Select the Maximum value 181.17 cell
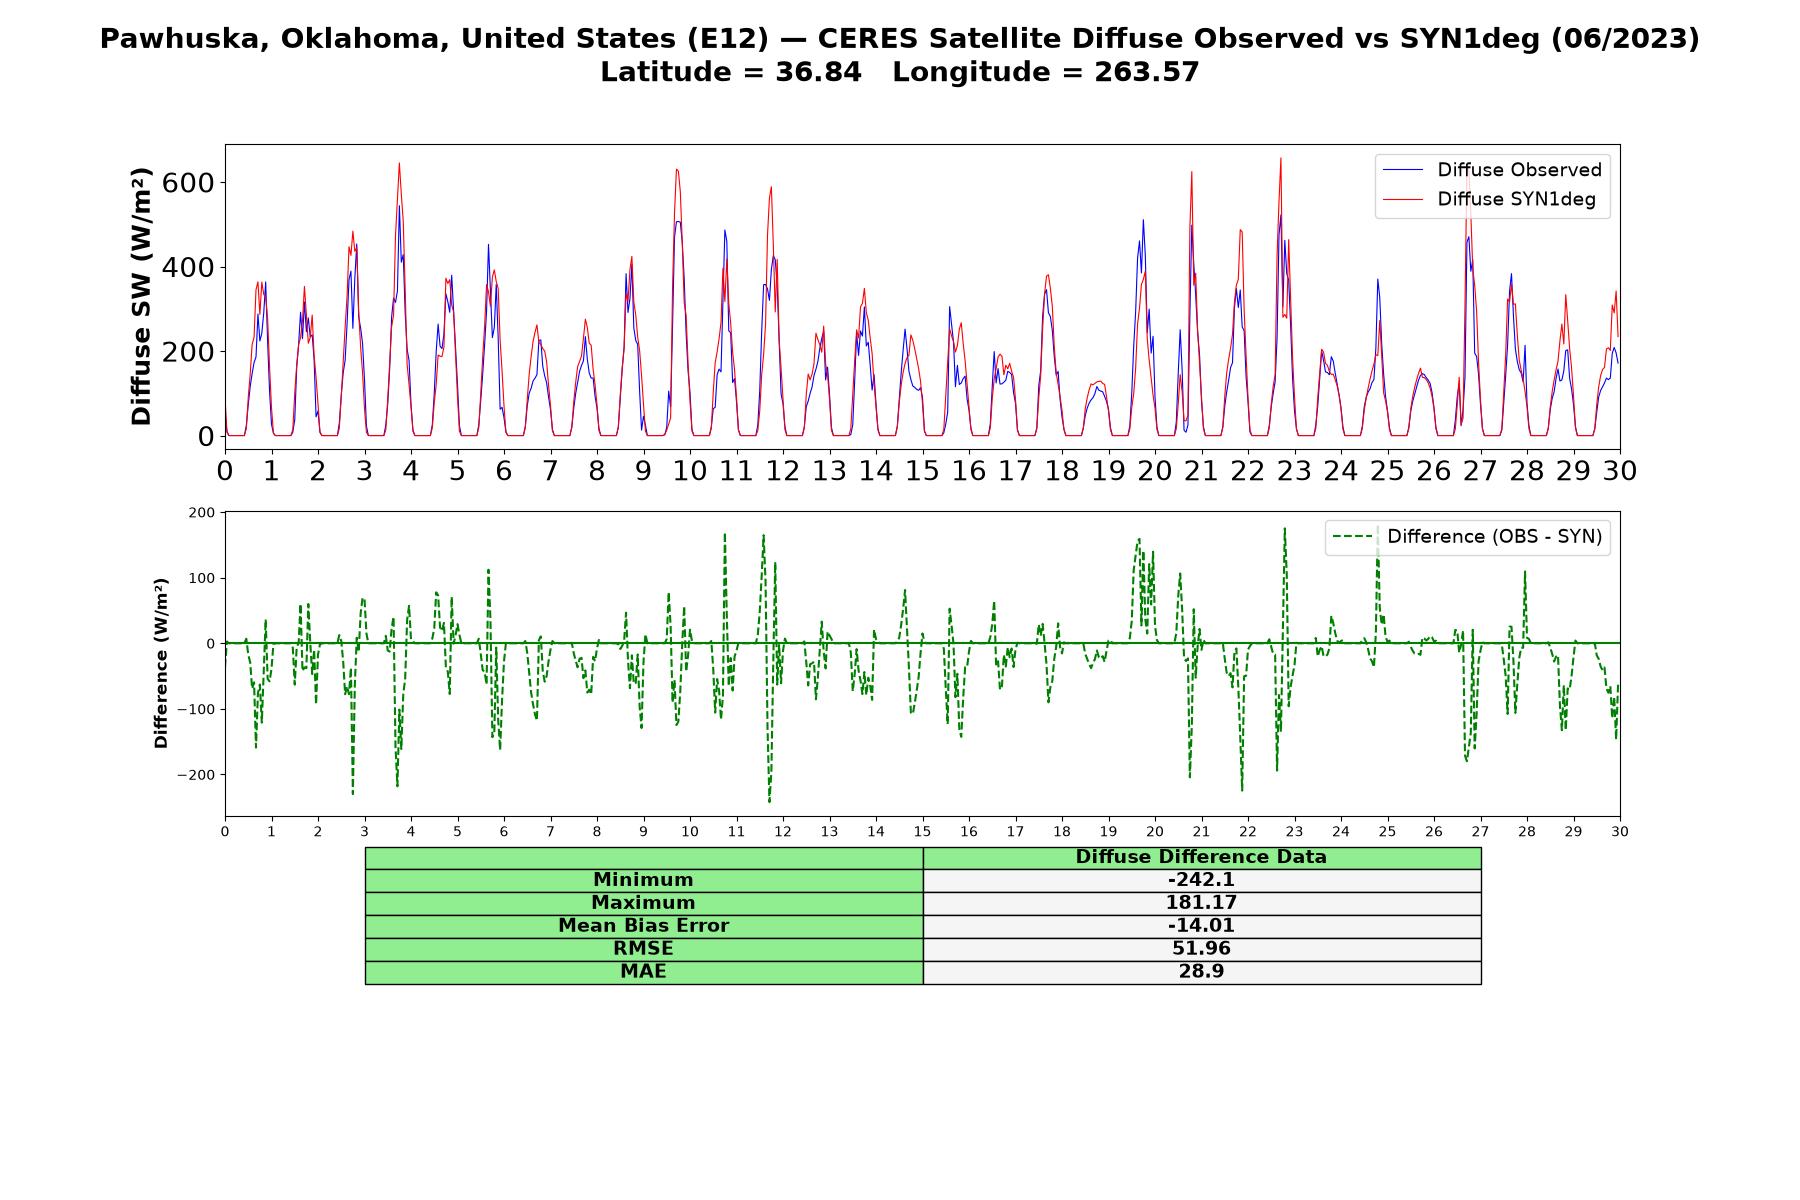1800x1200 pixels. coord(1201,903)
